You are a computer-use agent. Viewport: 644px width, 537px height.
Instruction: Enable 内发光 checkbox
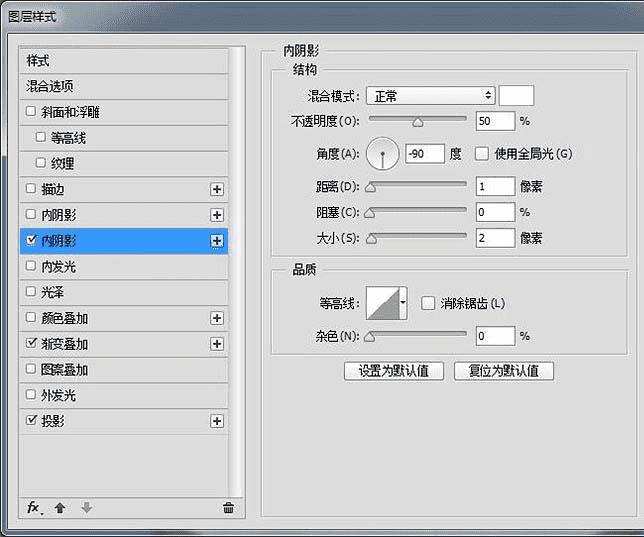(31, 266)
